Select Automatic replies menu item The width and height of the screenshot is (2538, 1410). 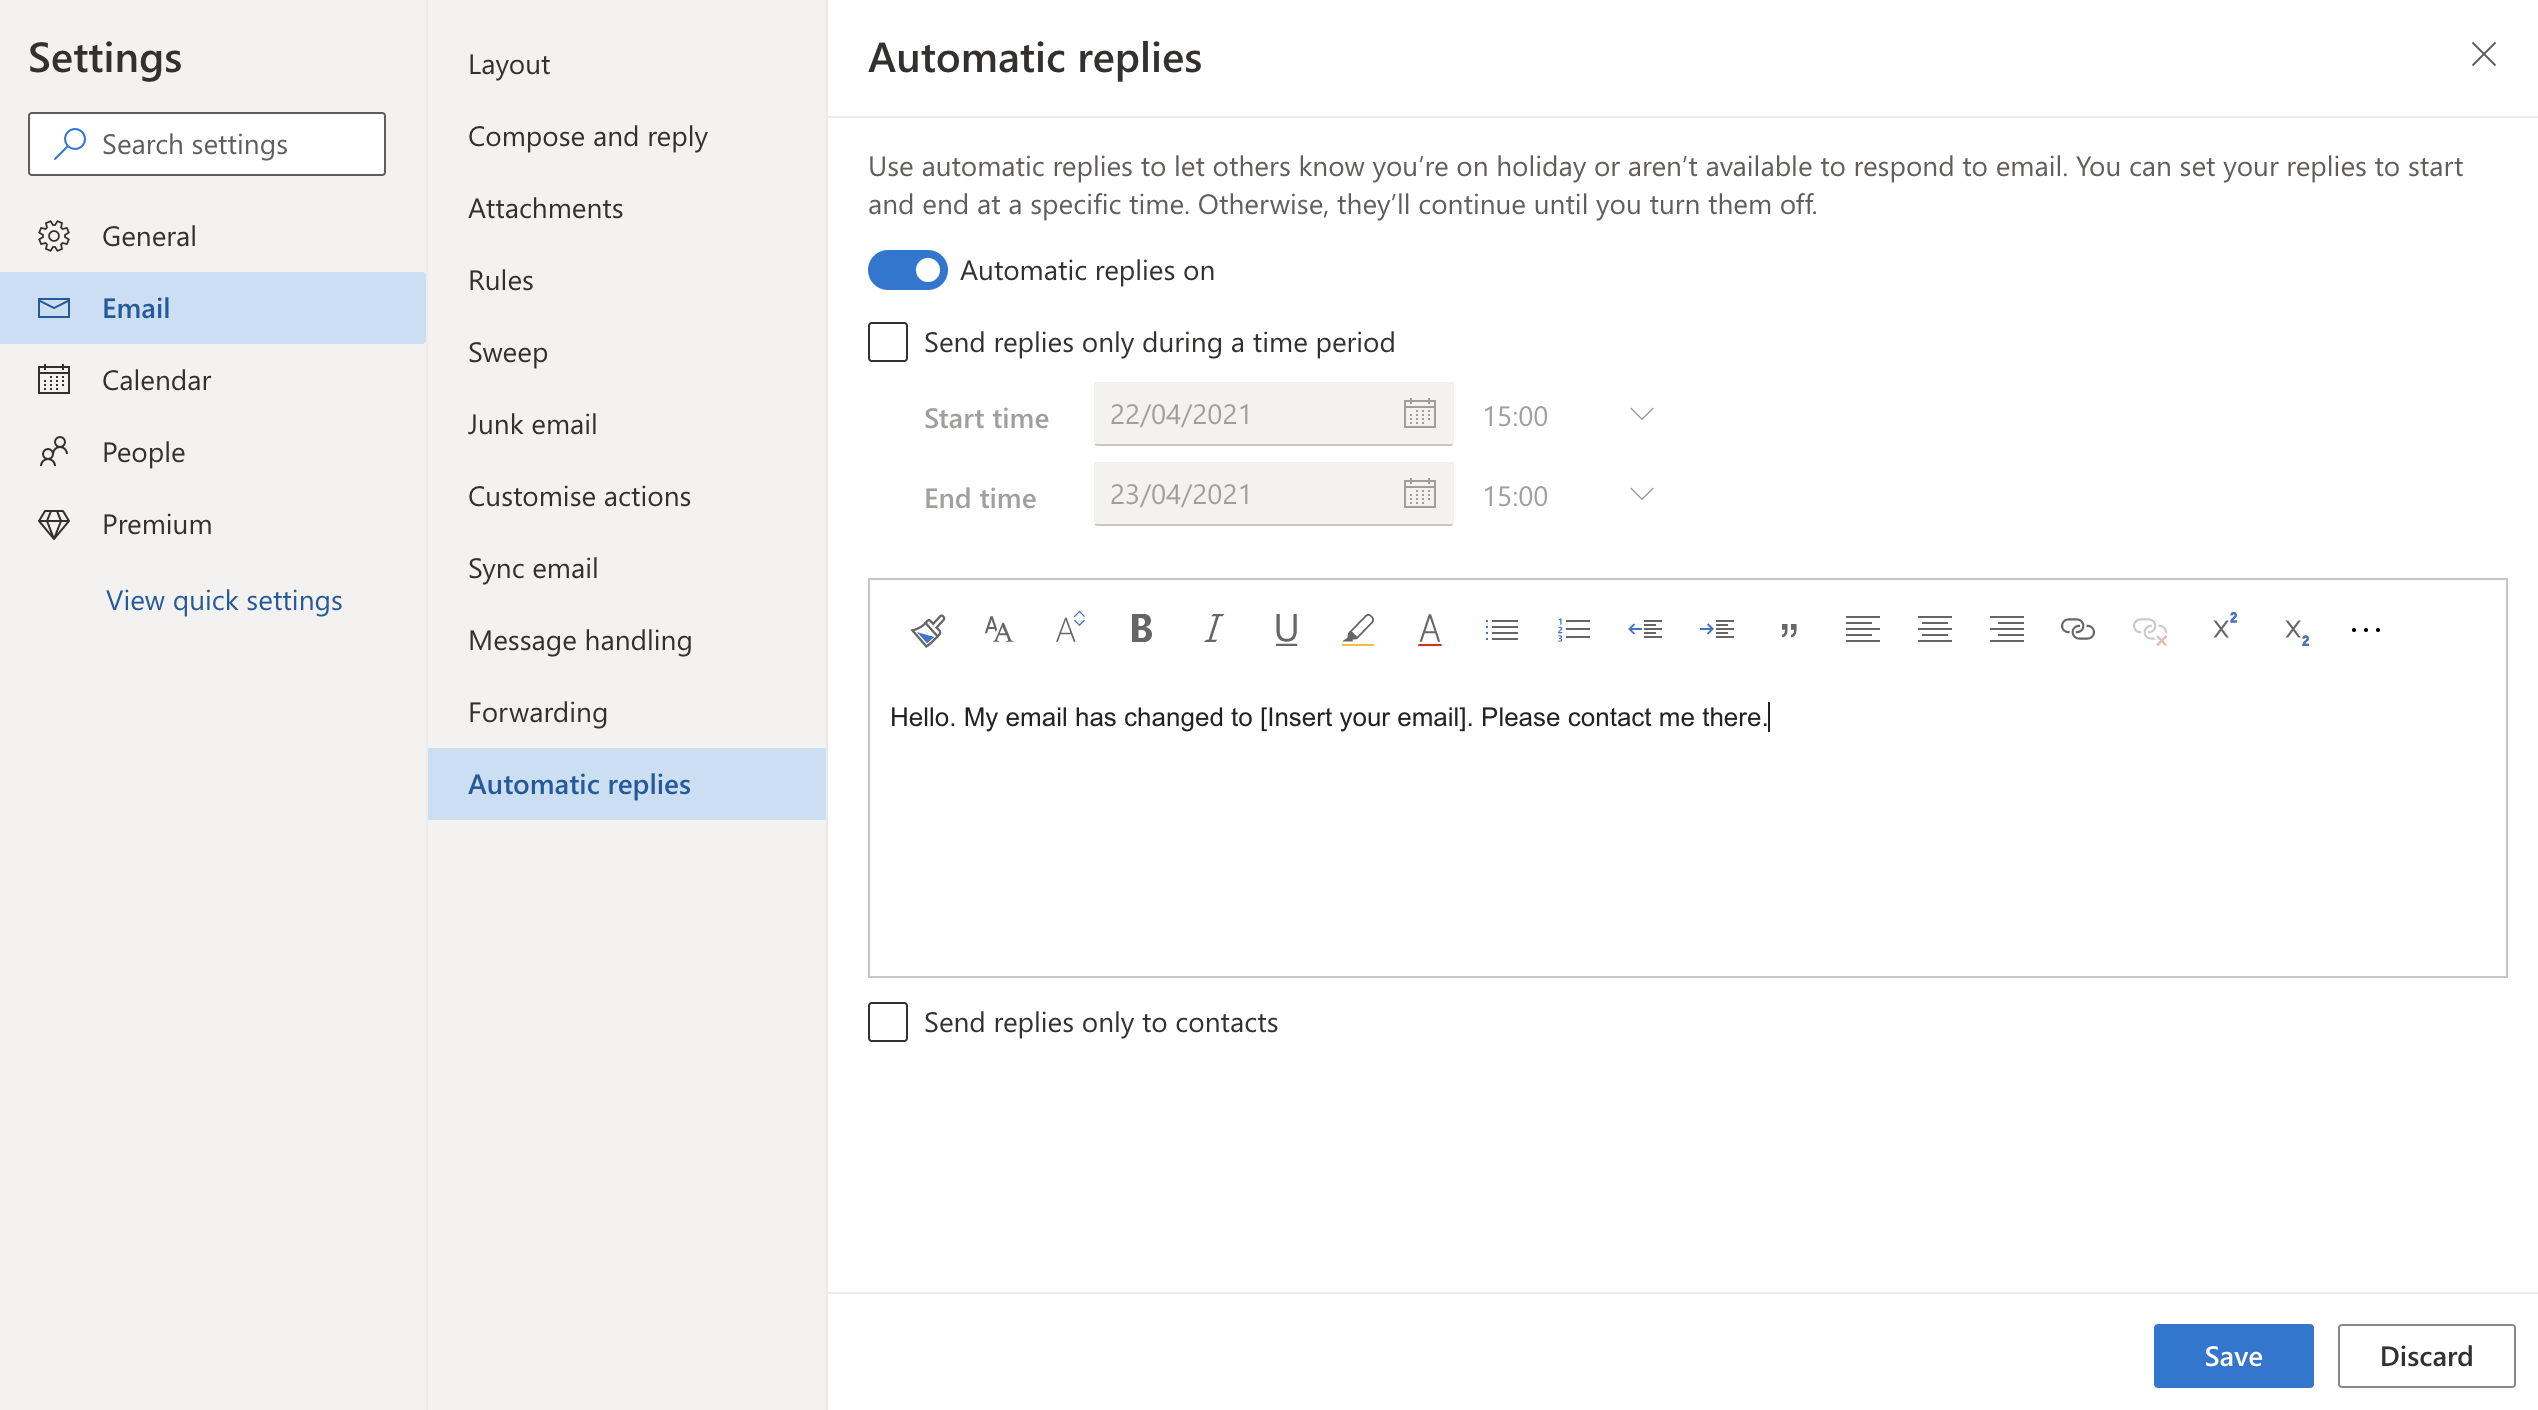627,784
